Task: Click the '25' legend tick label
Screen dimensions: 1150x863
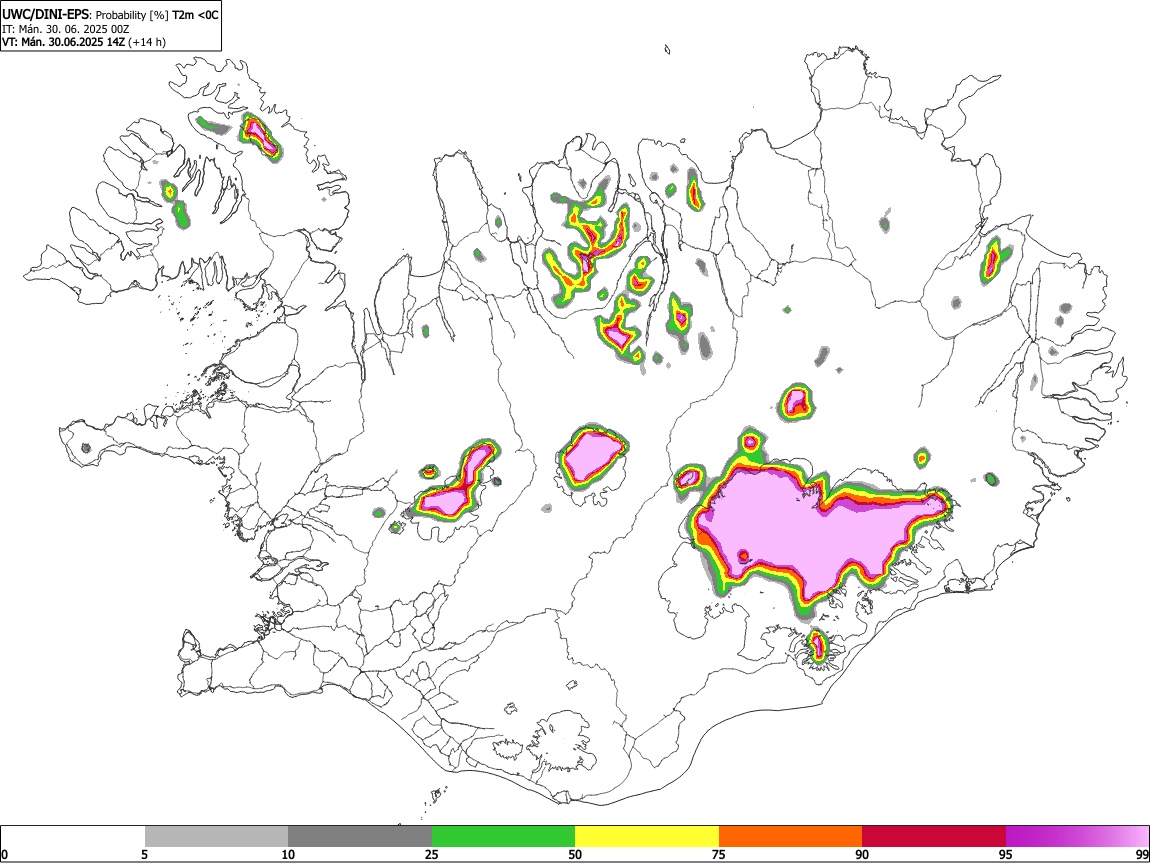Action: 432,854
